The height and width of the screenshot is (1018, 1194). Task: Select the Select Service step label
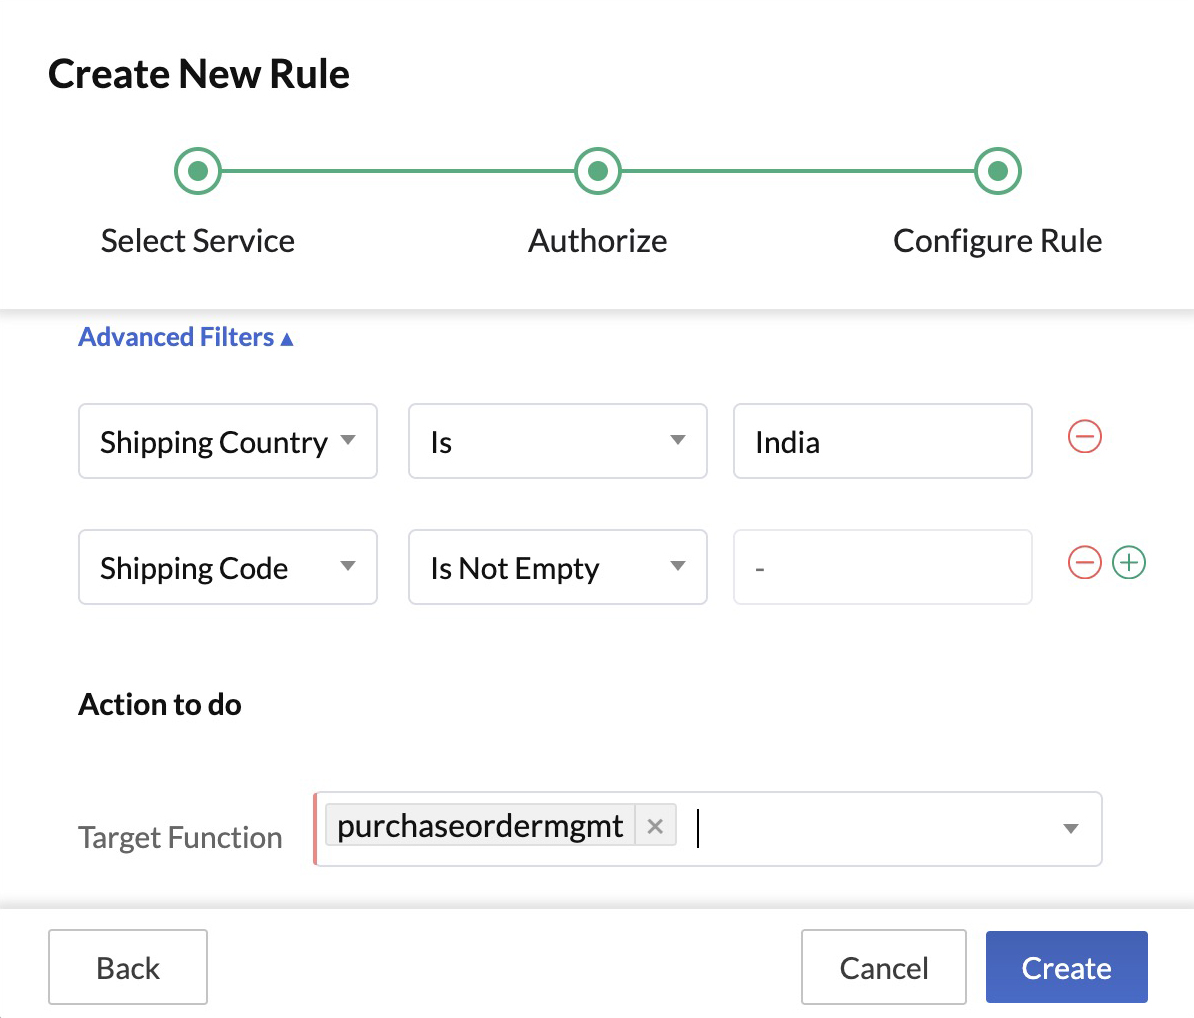197,240
